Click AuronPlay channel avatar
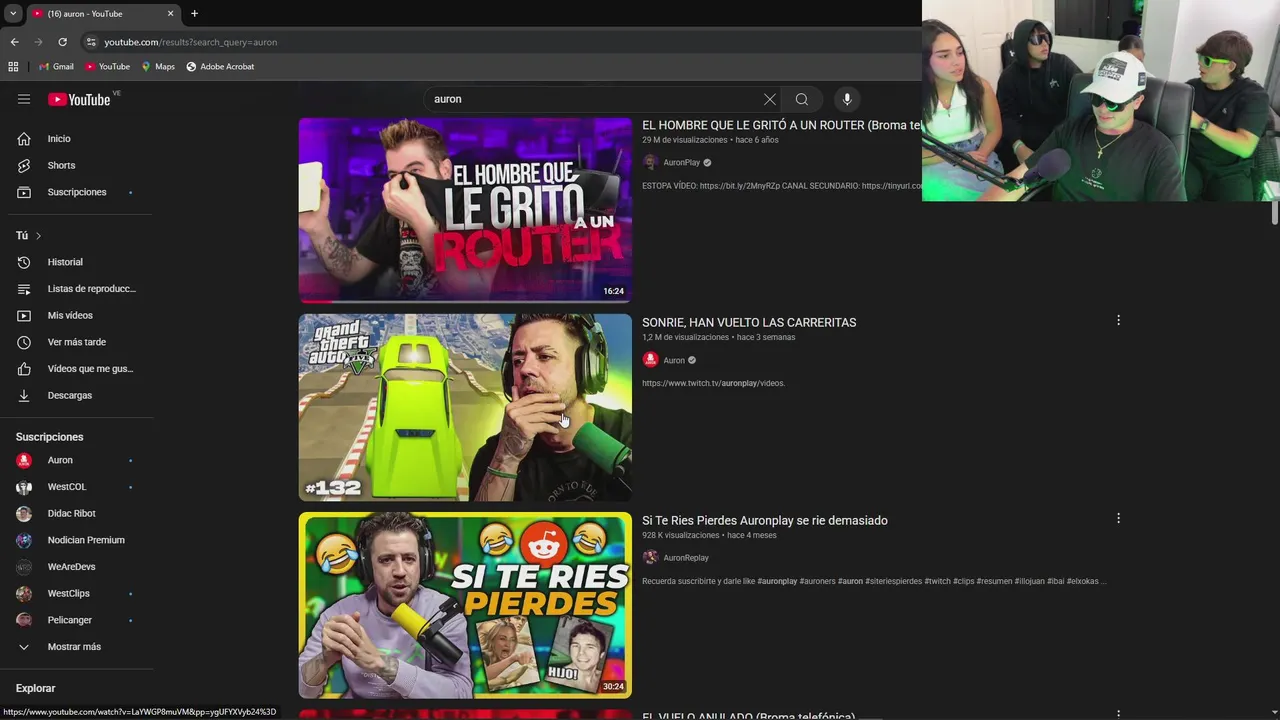The height and width of the screenshot is (720, 1280). [x=650, y=162]
